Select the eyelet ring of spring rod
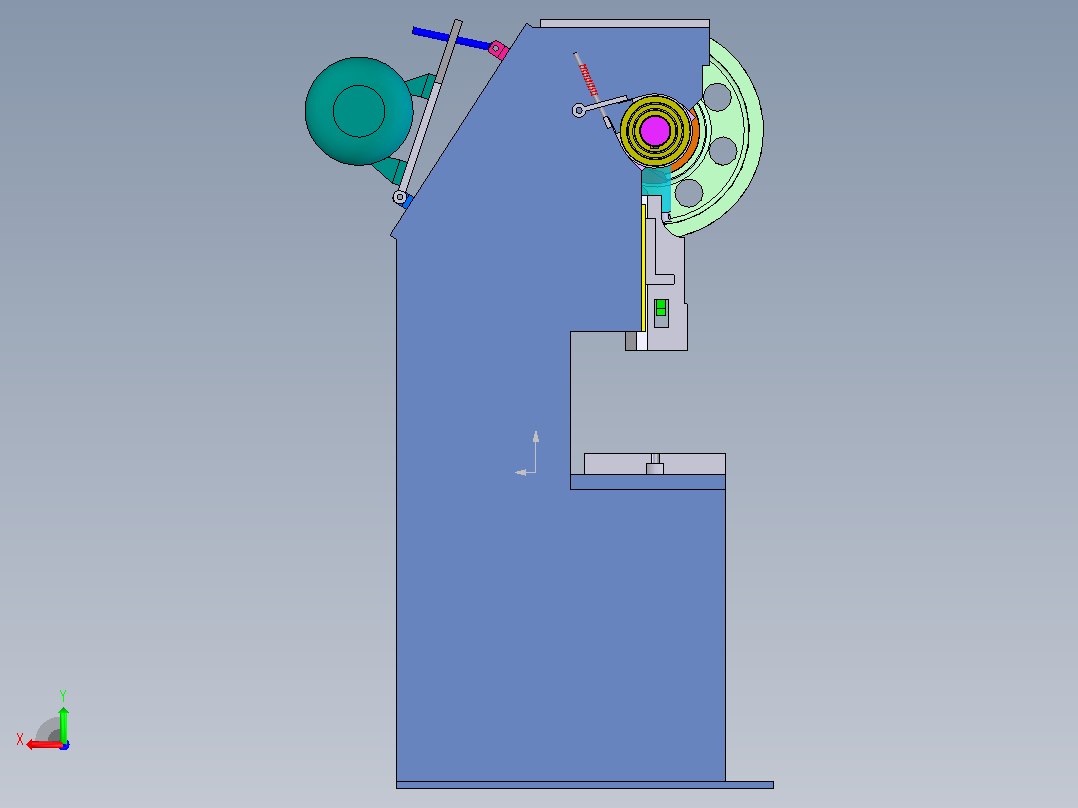1078x808 pixels. tap(579, 110)
